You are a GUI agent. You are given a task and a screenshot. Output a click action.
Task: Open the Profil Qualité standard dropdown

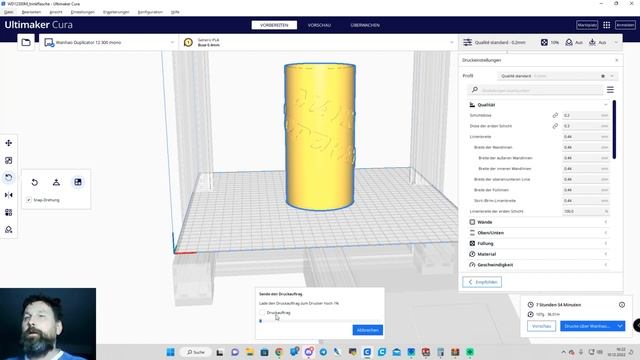(557, 76)
